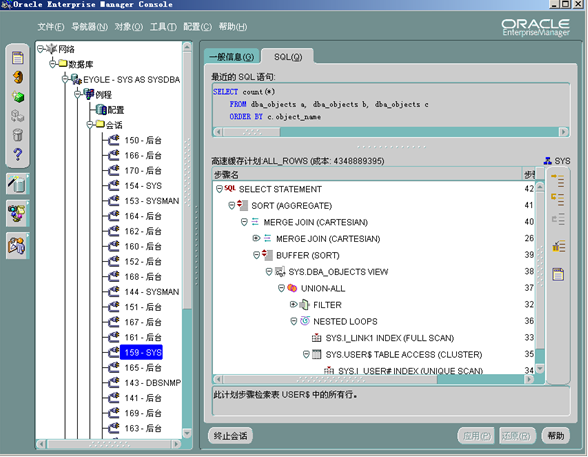Image resolution: width=588 pixels, height=457 pixels.
Task: Click the plan table horizontal scrollbar
Action: click(x=374, y=379)
